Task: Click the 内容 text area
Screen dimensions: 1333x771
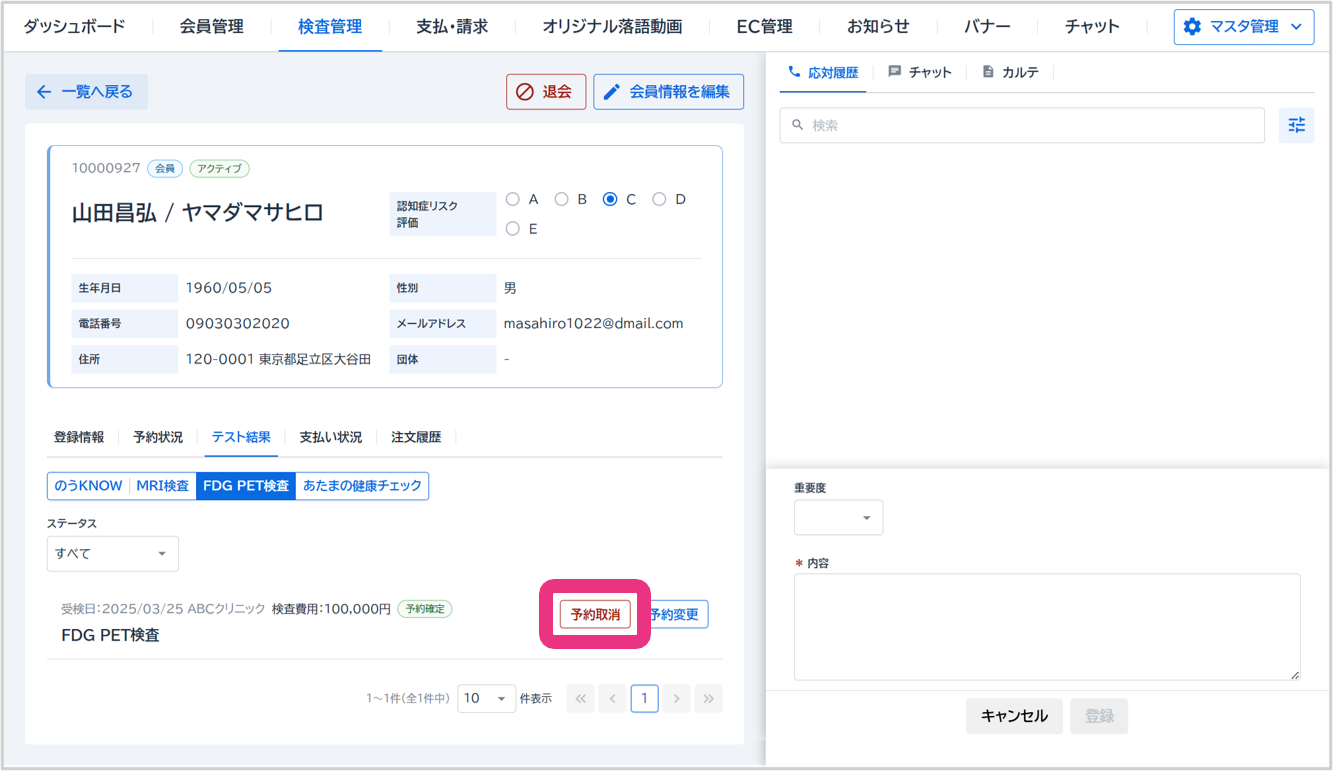Action: pyautogui.click(x=1047, y=627)
